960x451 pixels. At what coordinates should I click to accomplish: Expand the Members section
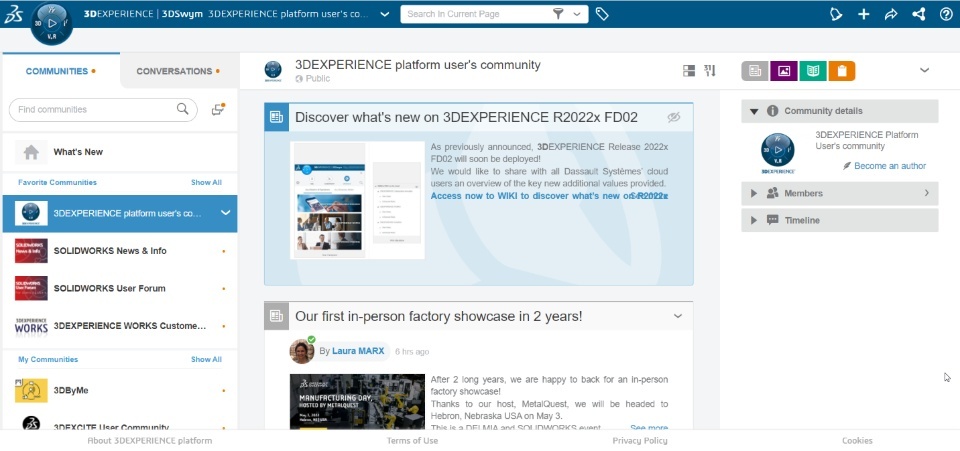tap(754, 193)
